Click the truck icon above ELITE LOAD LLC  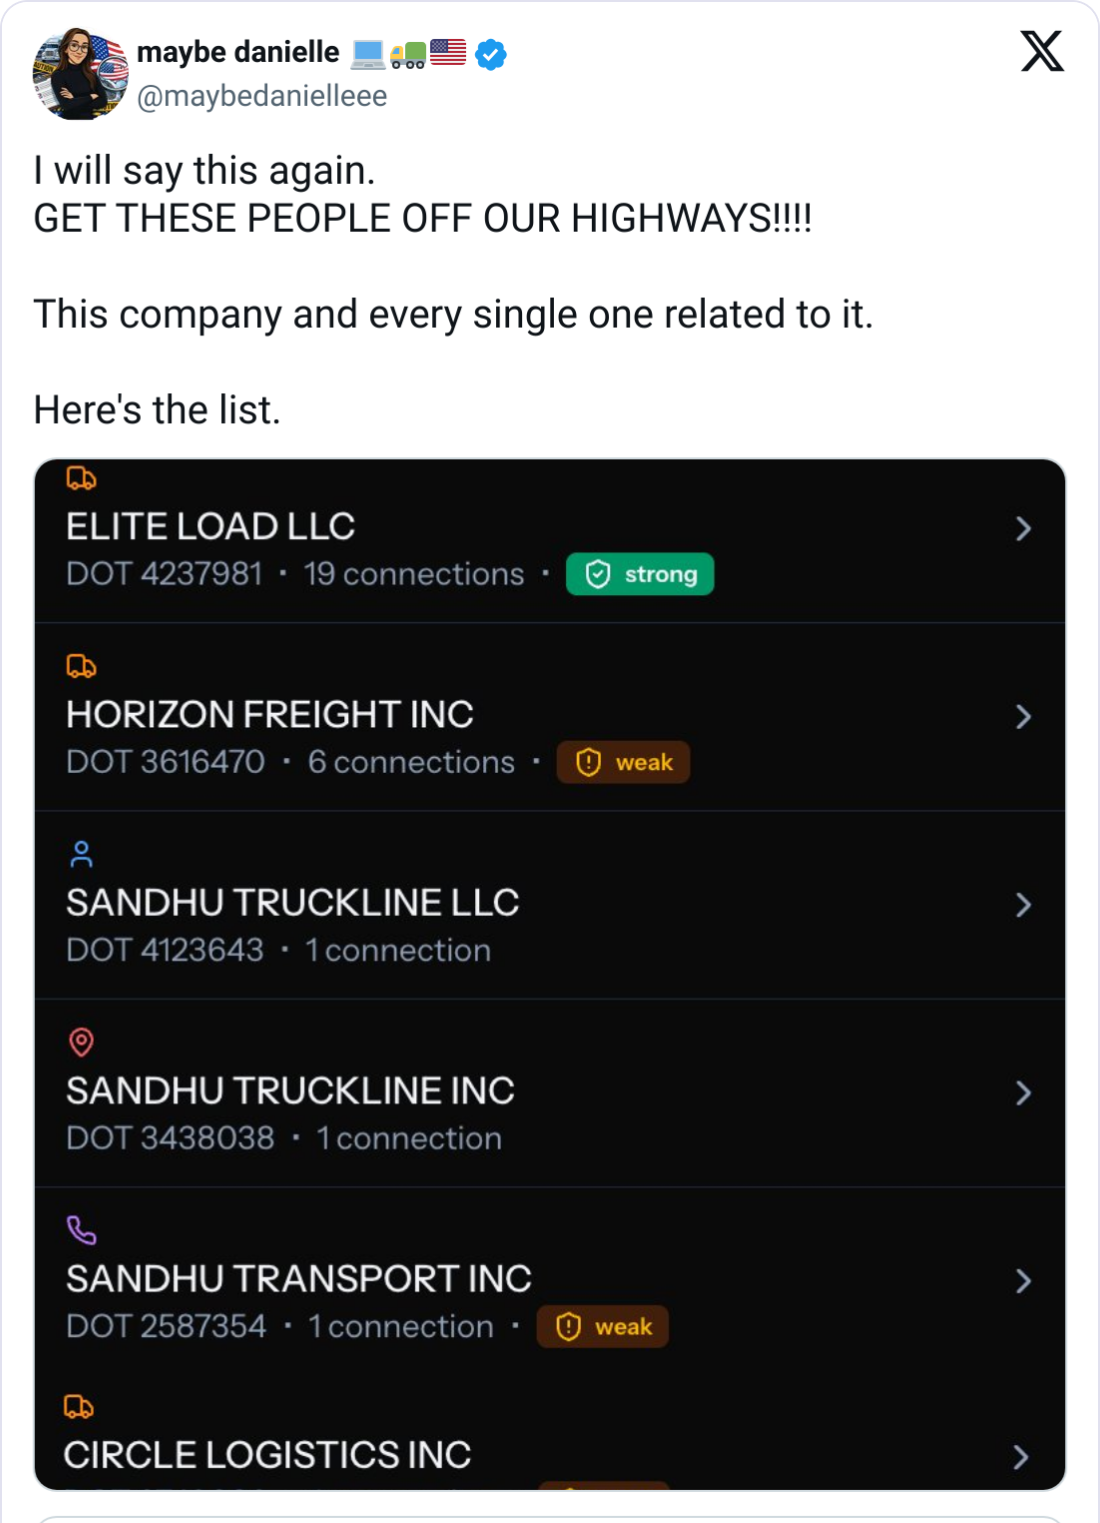[81, 479]
